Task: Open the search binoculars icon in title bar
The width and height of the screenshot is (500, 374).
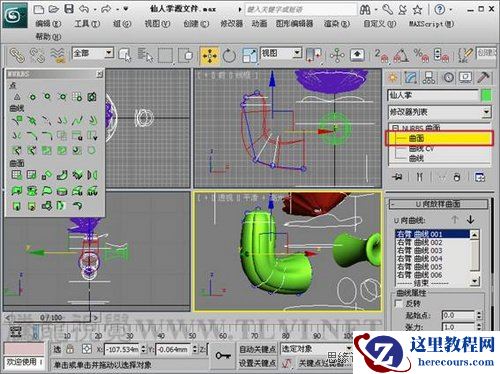Action: tap(365, 10)
